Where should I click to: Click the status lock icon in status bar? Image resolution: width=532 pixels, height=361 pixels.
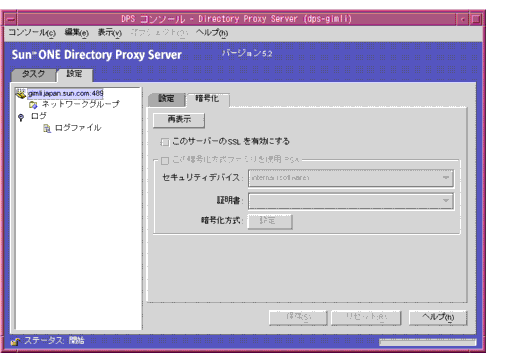pyautogui.click(x=15, y=341)
